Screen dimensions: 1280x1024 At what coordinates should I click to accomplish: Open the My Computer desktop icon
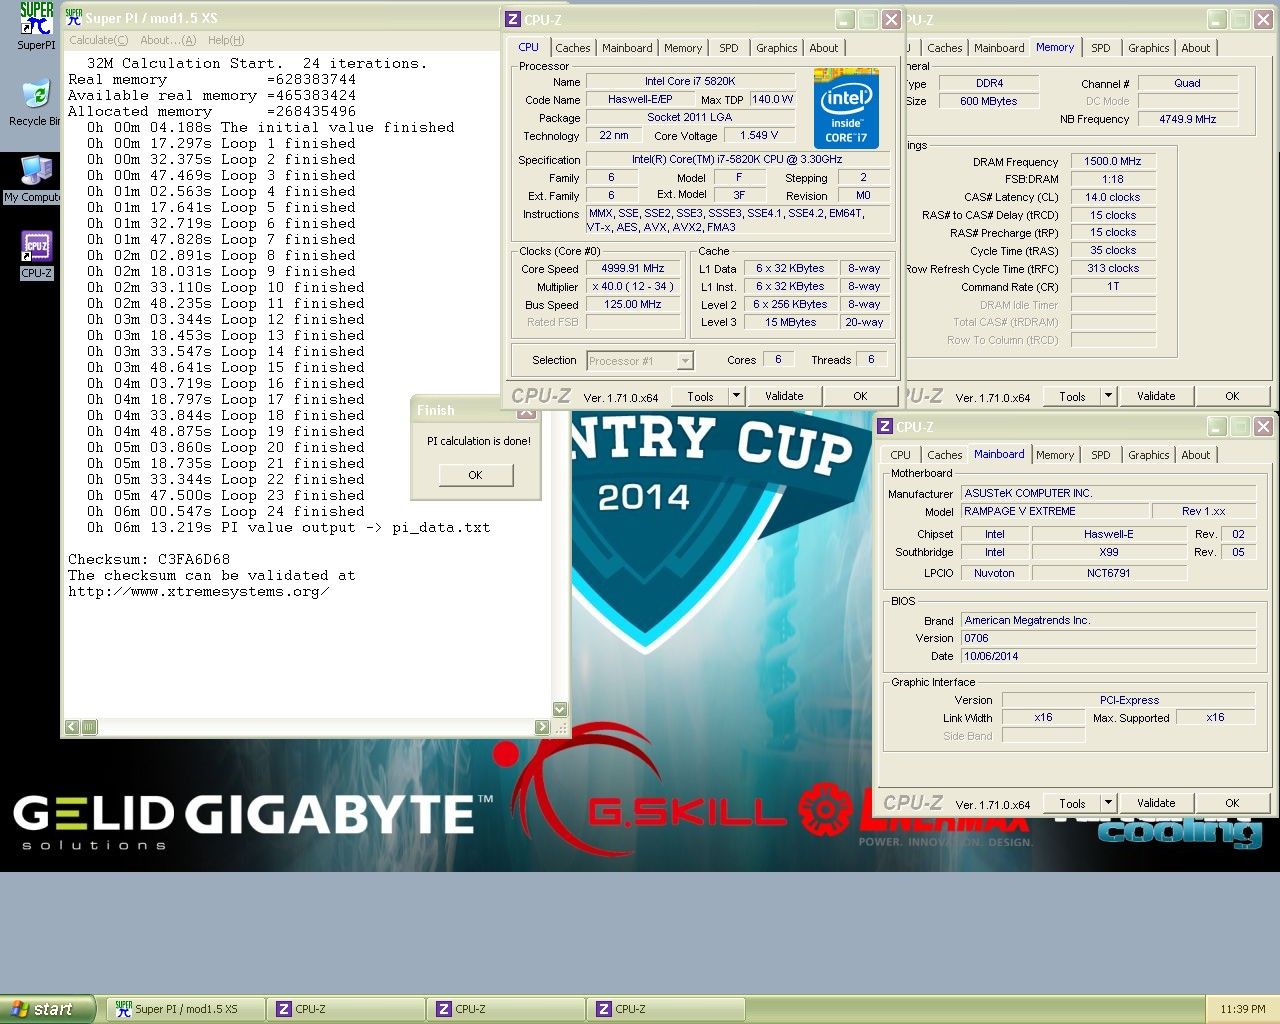tap(34, 172)
